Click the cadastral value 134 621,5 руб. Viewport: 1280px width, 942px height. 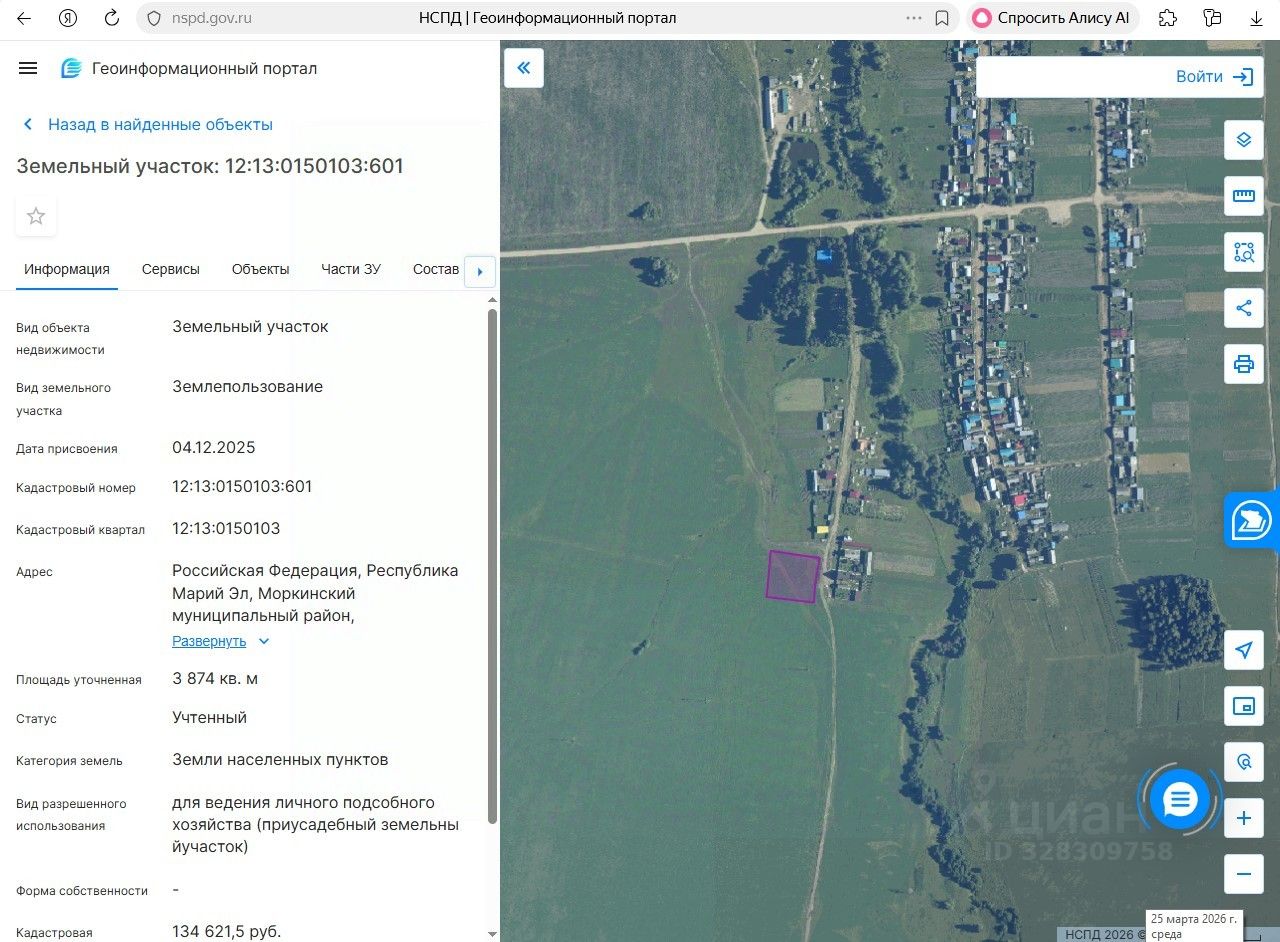[x=227, y=932]
